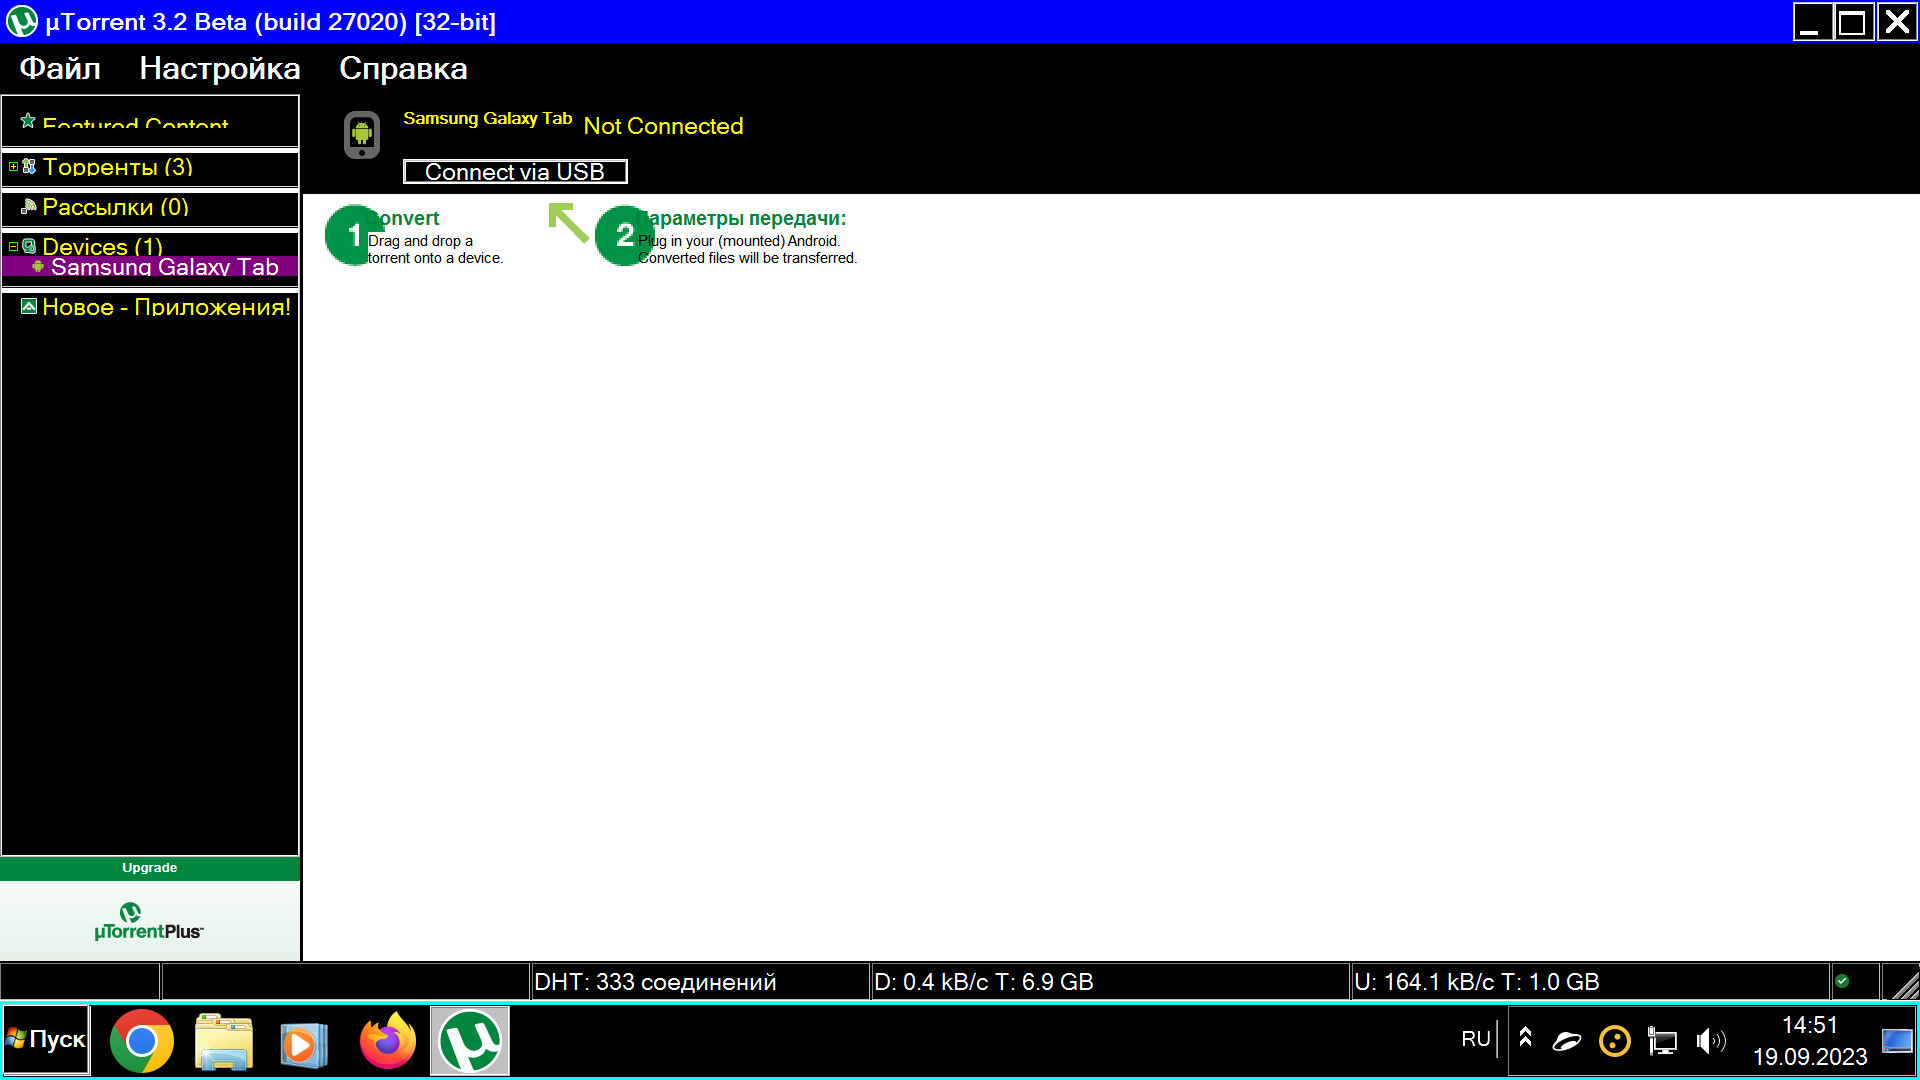This screenshot has height=1080, width=1920.
Task: Collapse the Devices tree node
Action: pos(13,246)
